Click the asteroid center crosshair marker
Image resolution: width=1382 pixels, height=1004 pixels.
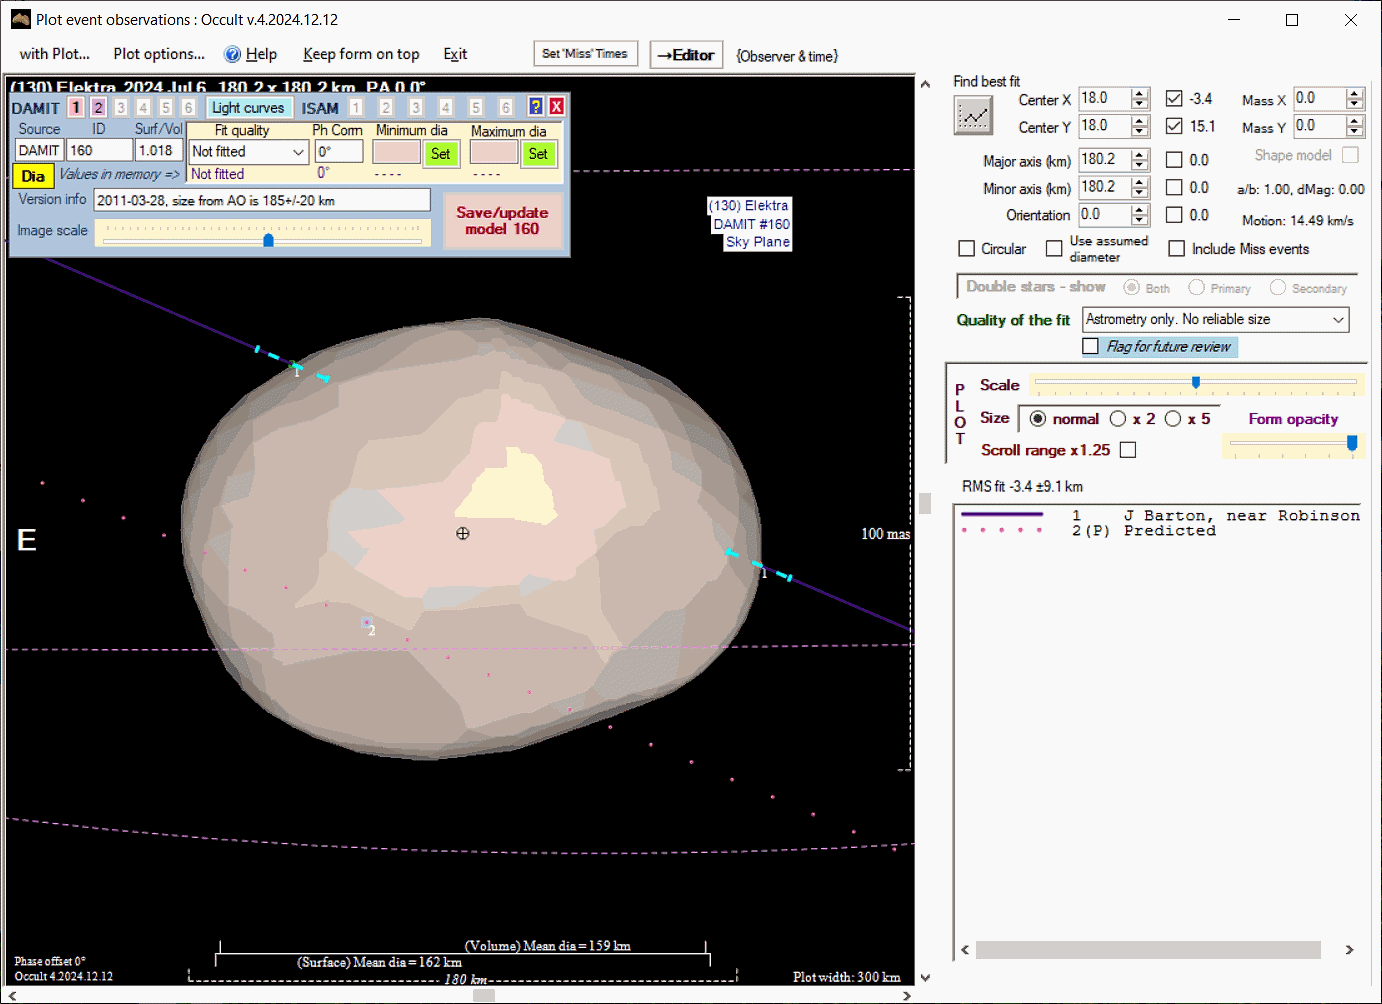point(462,534)
